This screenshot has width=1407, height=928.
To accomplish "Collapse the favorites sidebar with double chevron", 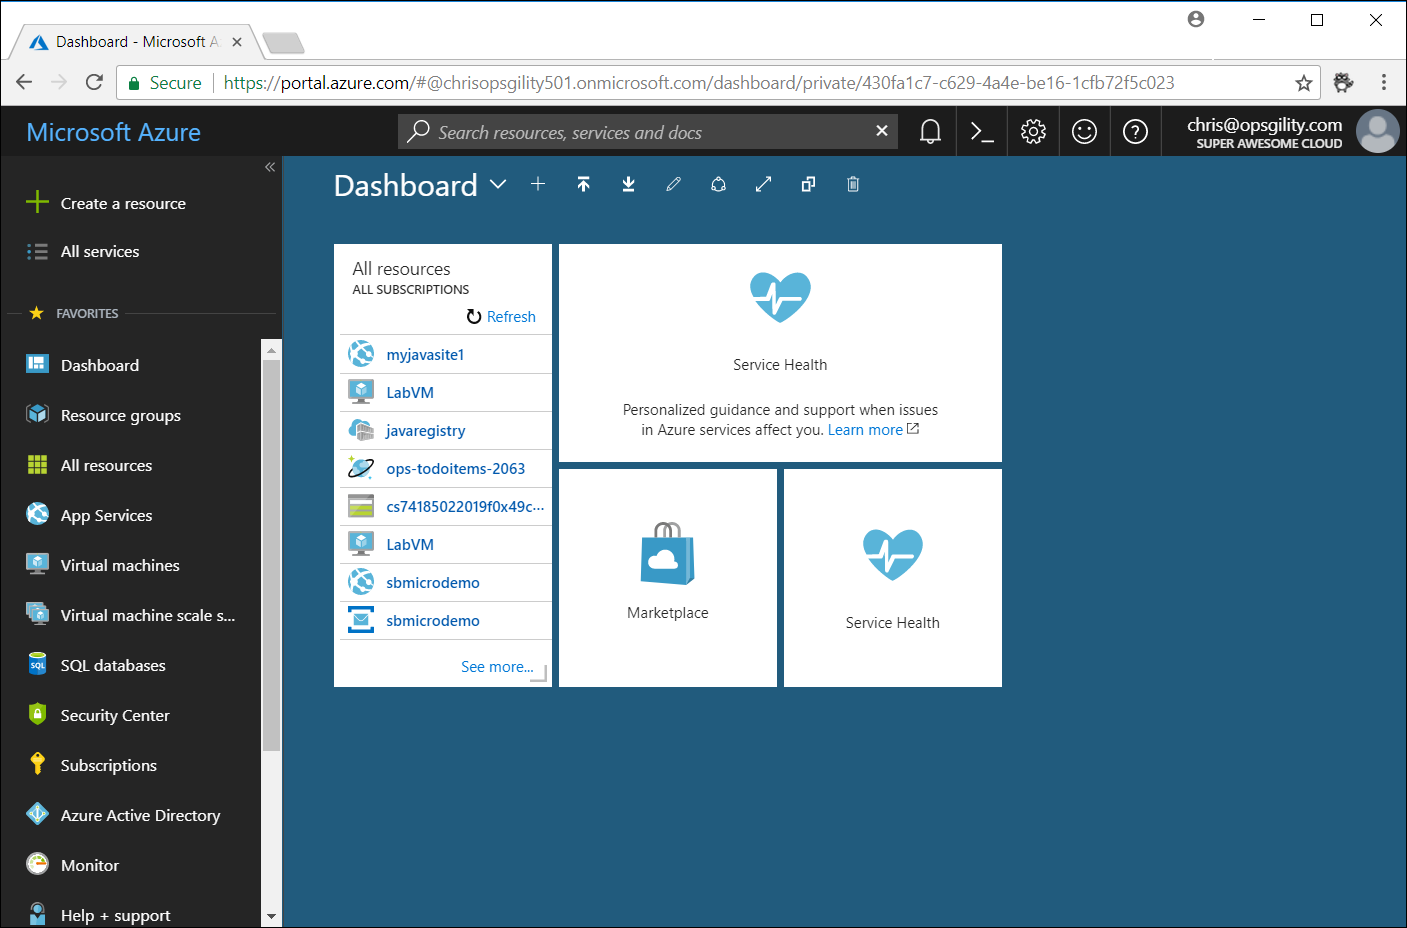I will [x=269, y=168].
